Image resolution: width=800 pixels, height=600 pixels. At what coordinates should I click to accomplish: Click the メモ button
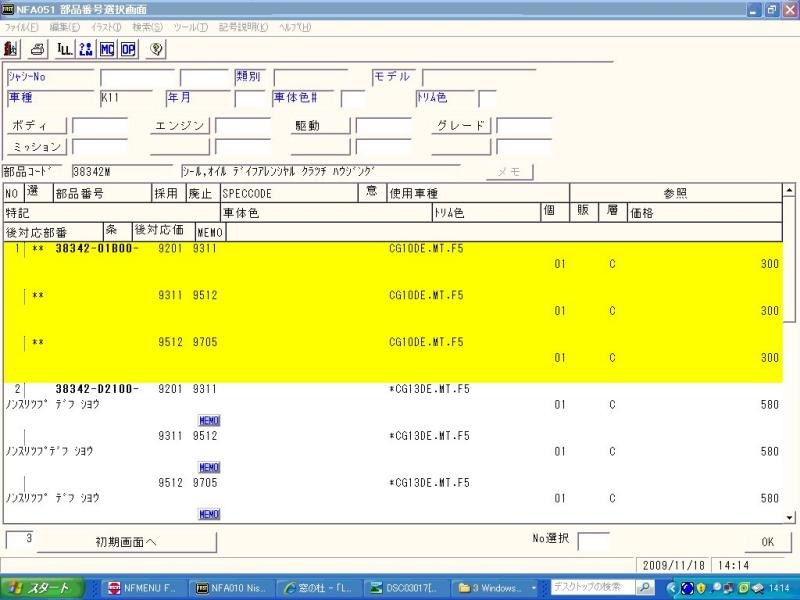tap(510, 172)
